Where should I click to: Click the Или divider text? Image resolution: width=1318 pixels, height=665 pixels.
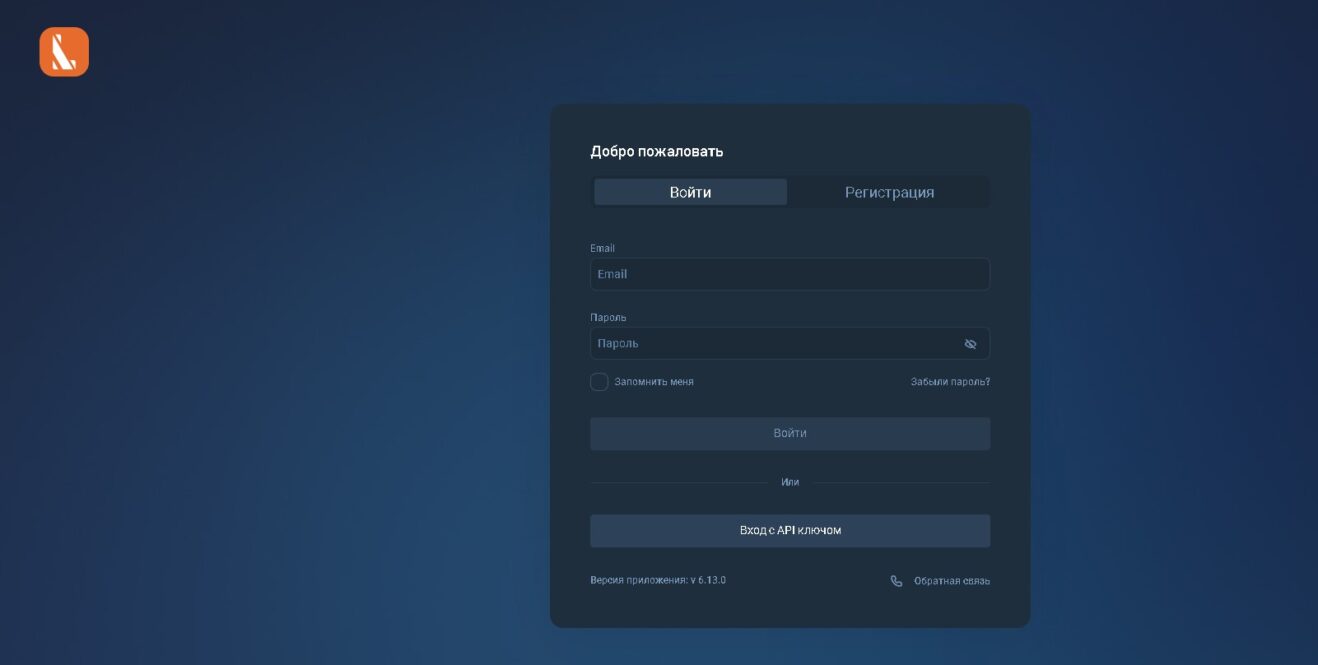tap(790, 482)
